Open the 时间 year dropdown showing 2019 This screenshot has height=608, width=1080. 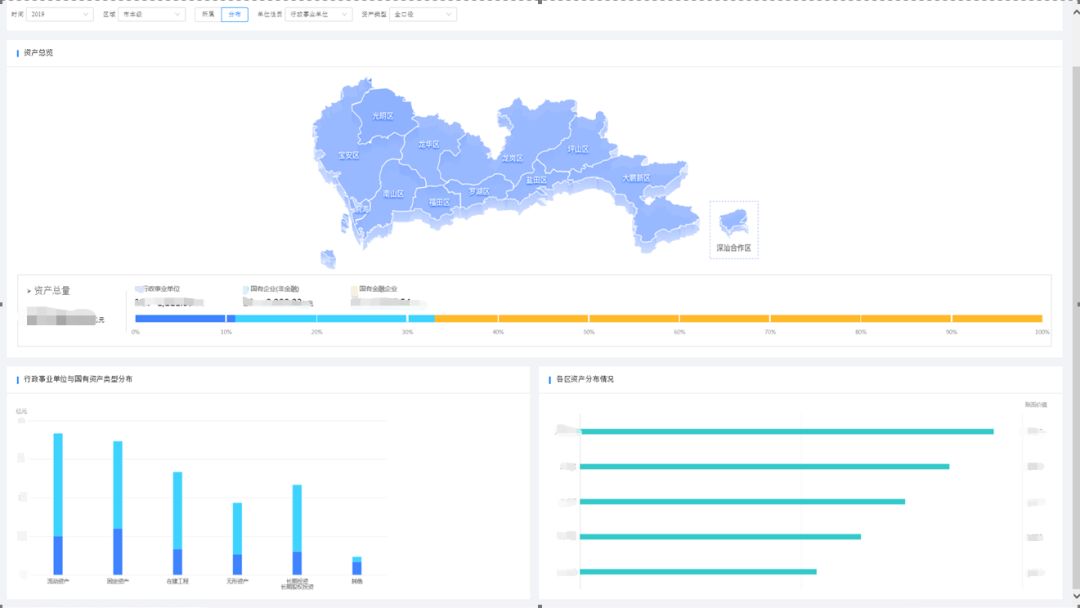tap(60, 15)
